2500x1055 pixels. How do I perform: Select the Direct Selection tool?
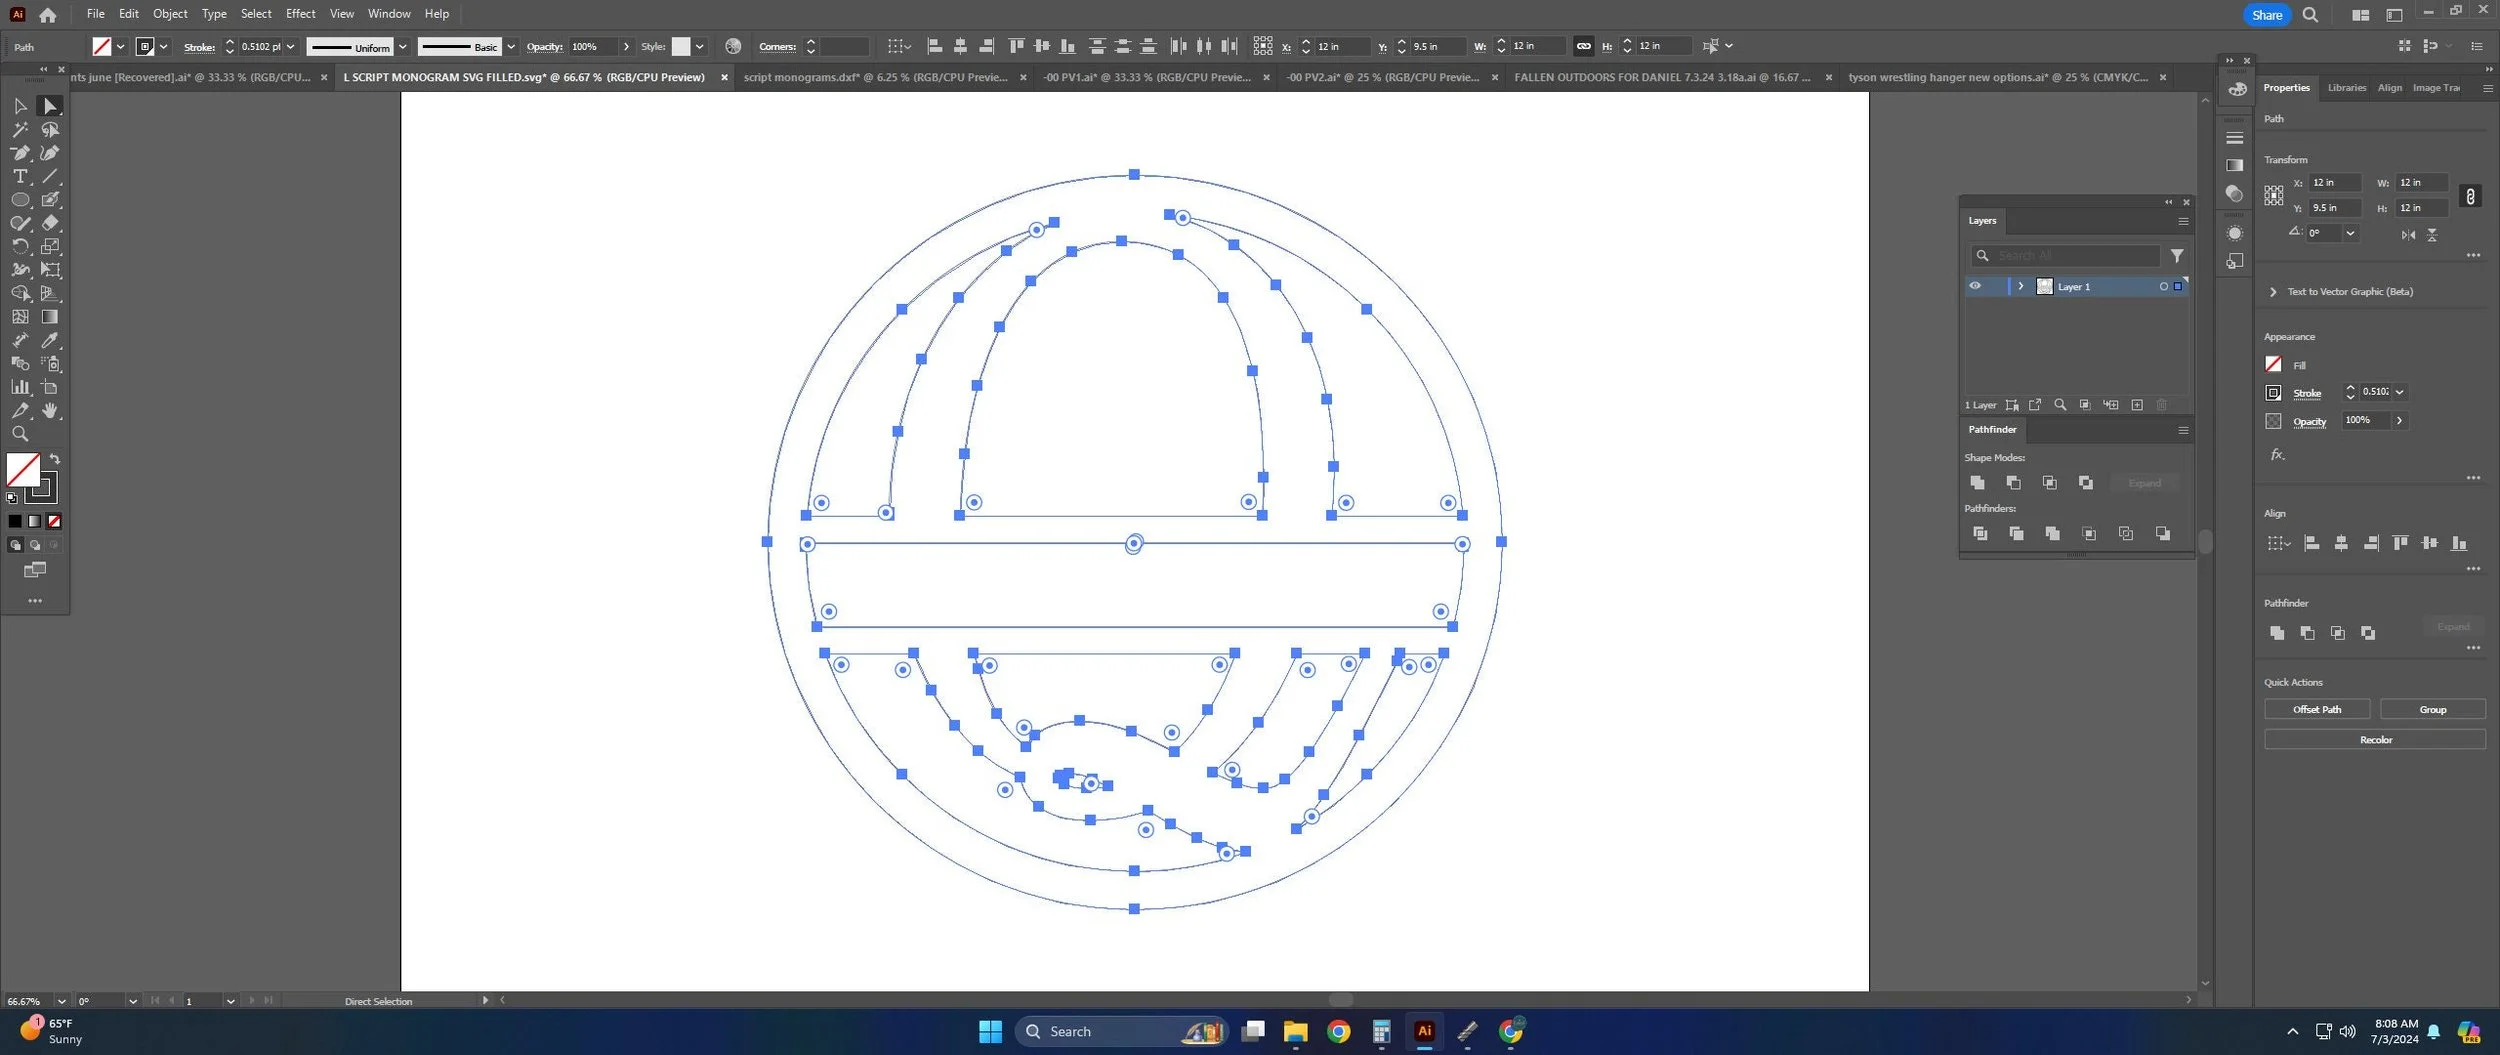click(50, 106)
